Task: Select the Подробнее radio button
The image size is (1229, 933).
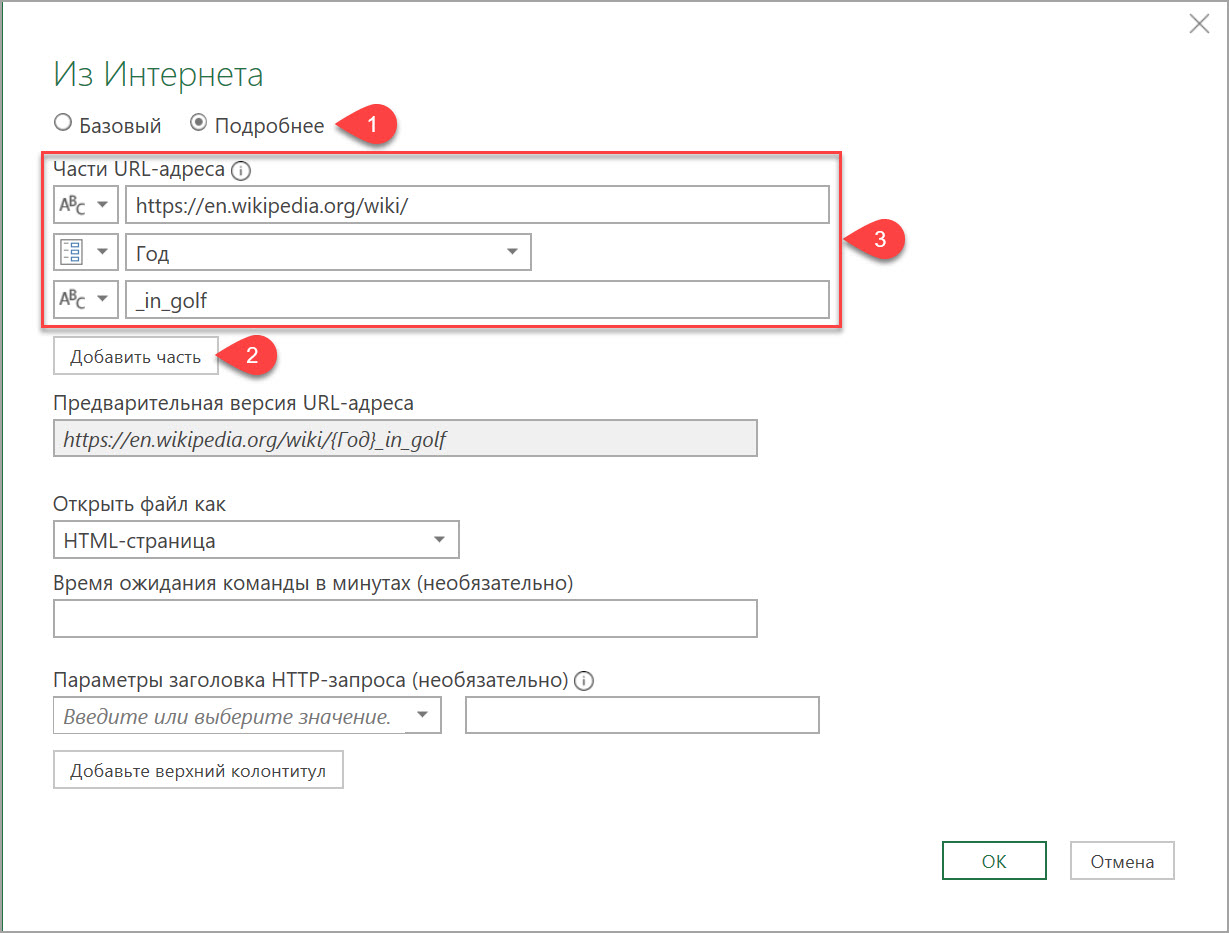Action: (198, 124)
